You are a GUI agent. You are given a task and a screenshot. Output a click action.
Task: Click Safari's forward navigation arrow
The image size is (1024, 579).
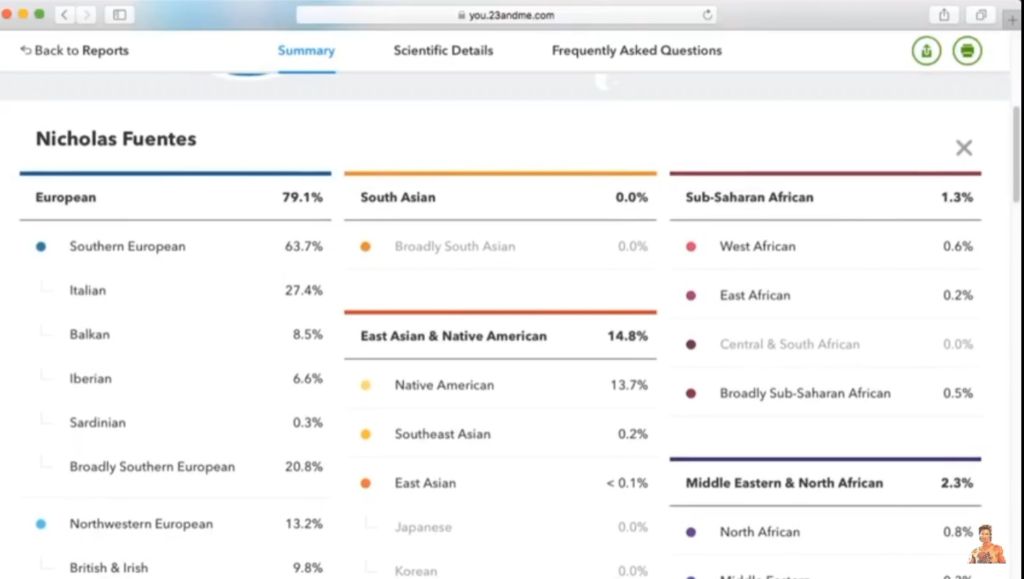click(87, 15)
